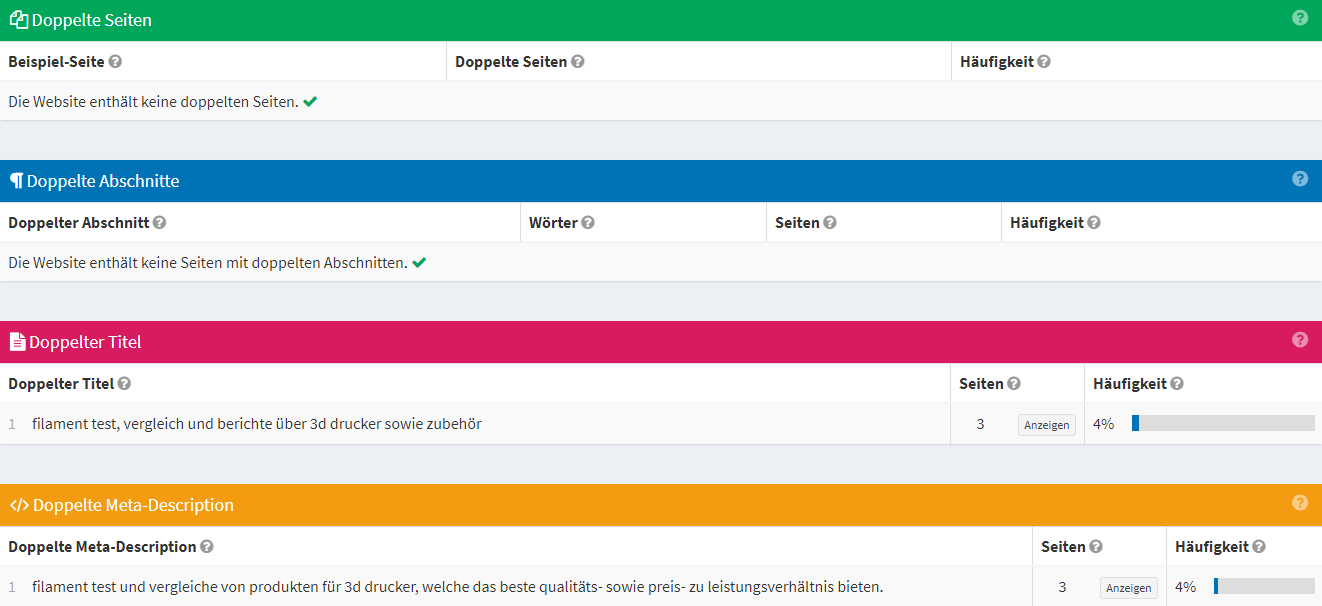
Task: Click the duplicate meta description text row
Action: click(457, 587)
